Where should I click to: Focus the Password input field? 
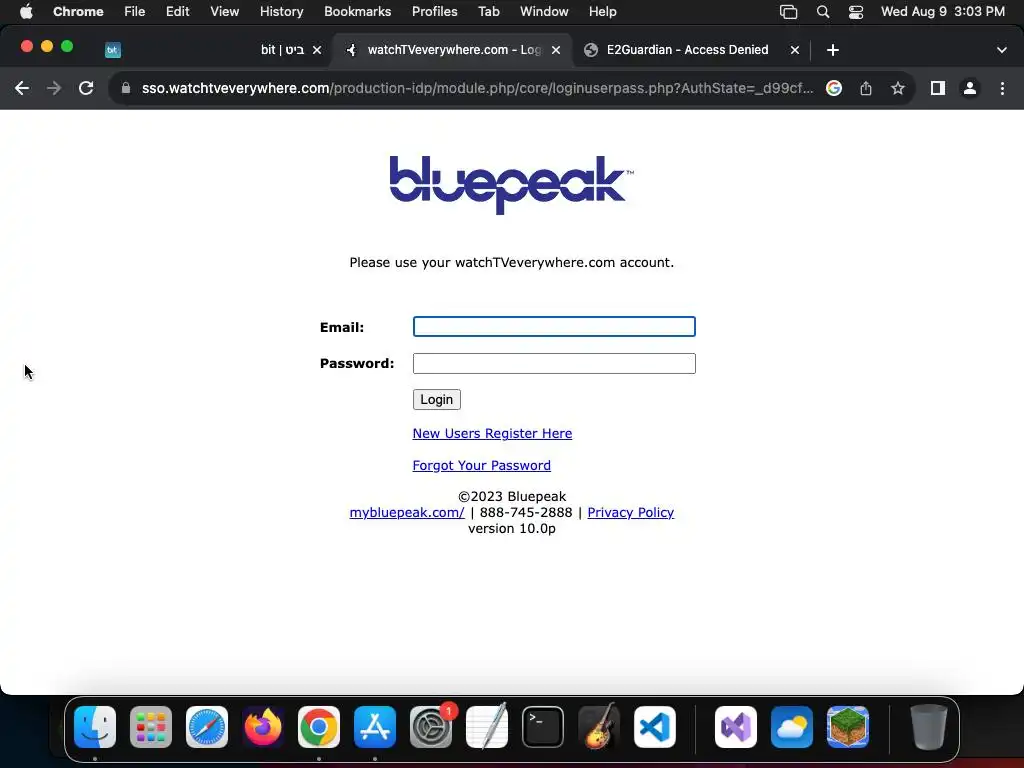(554, 364)
